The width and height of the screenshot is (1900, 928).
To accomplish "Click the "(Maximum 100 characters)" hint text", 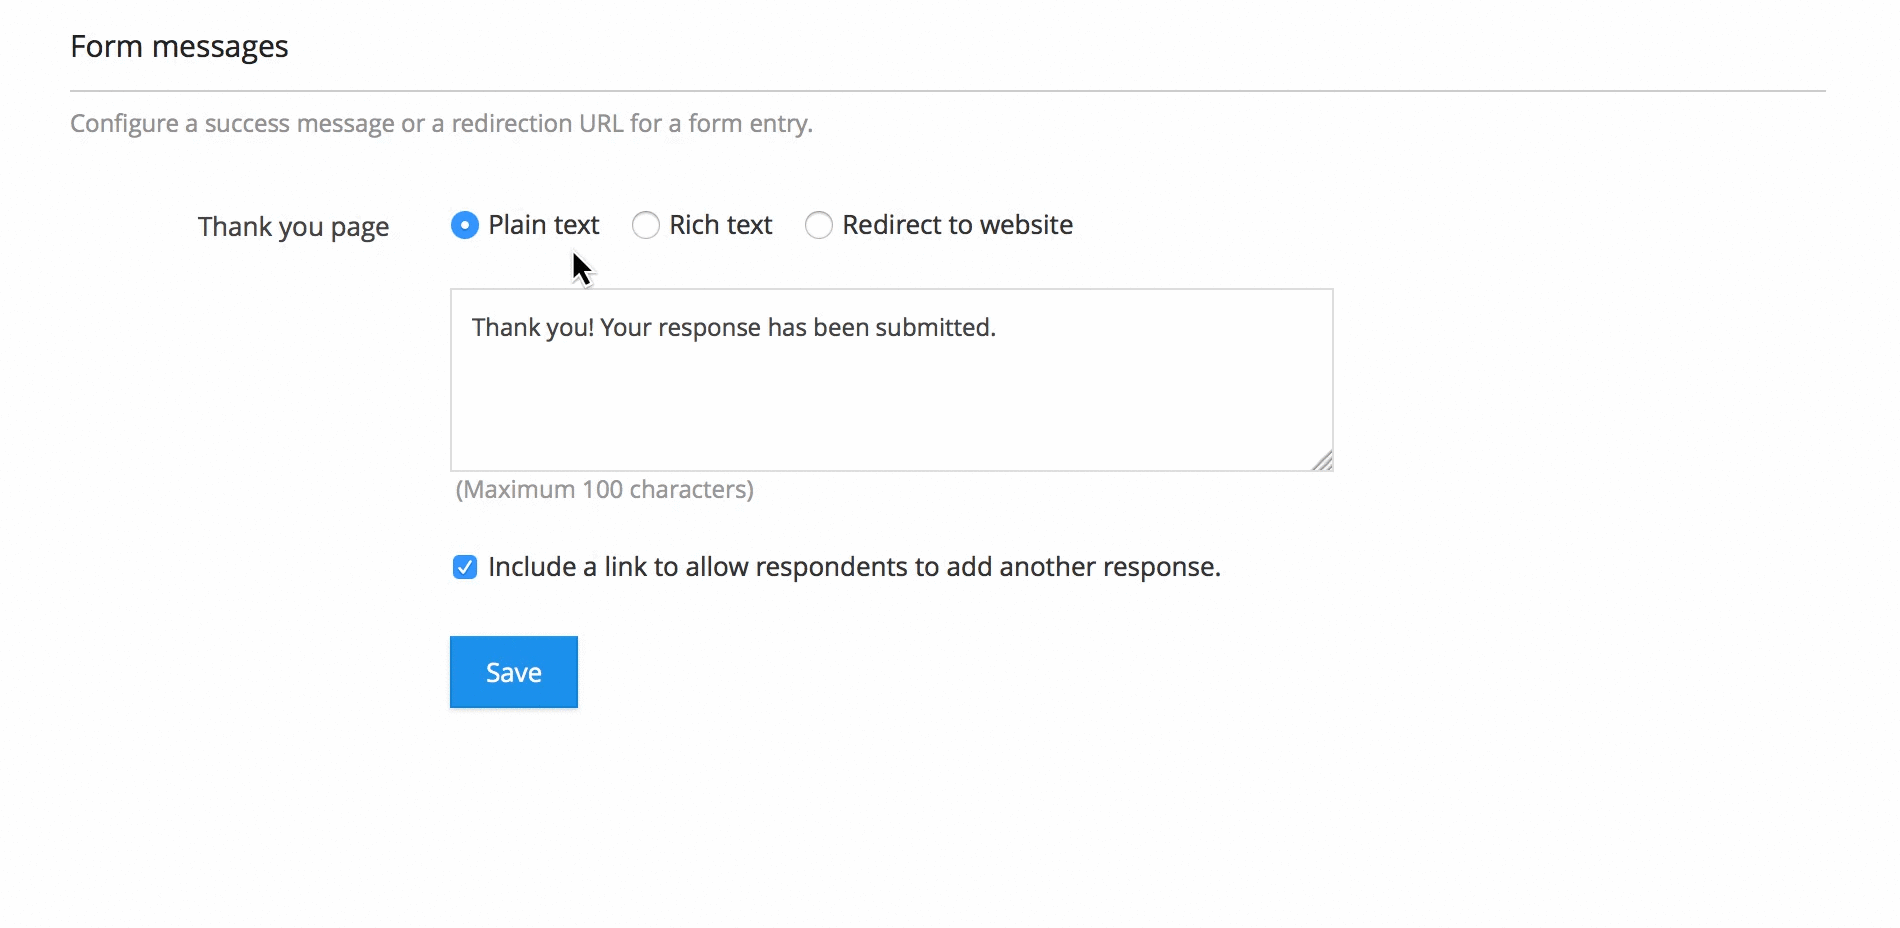I will [x=604, y=490].
